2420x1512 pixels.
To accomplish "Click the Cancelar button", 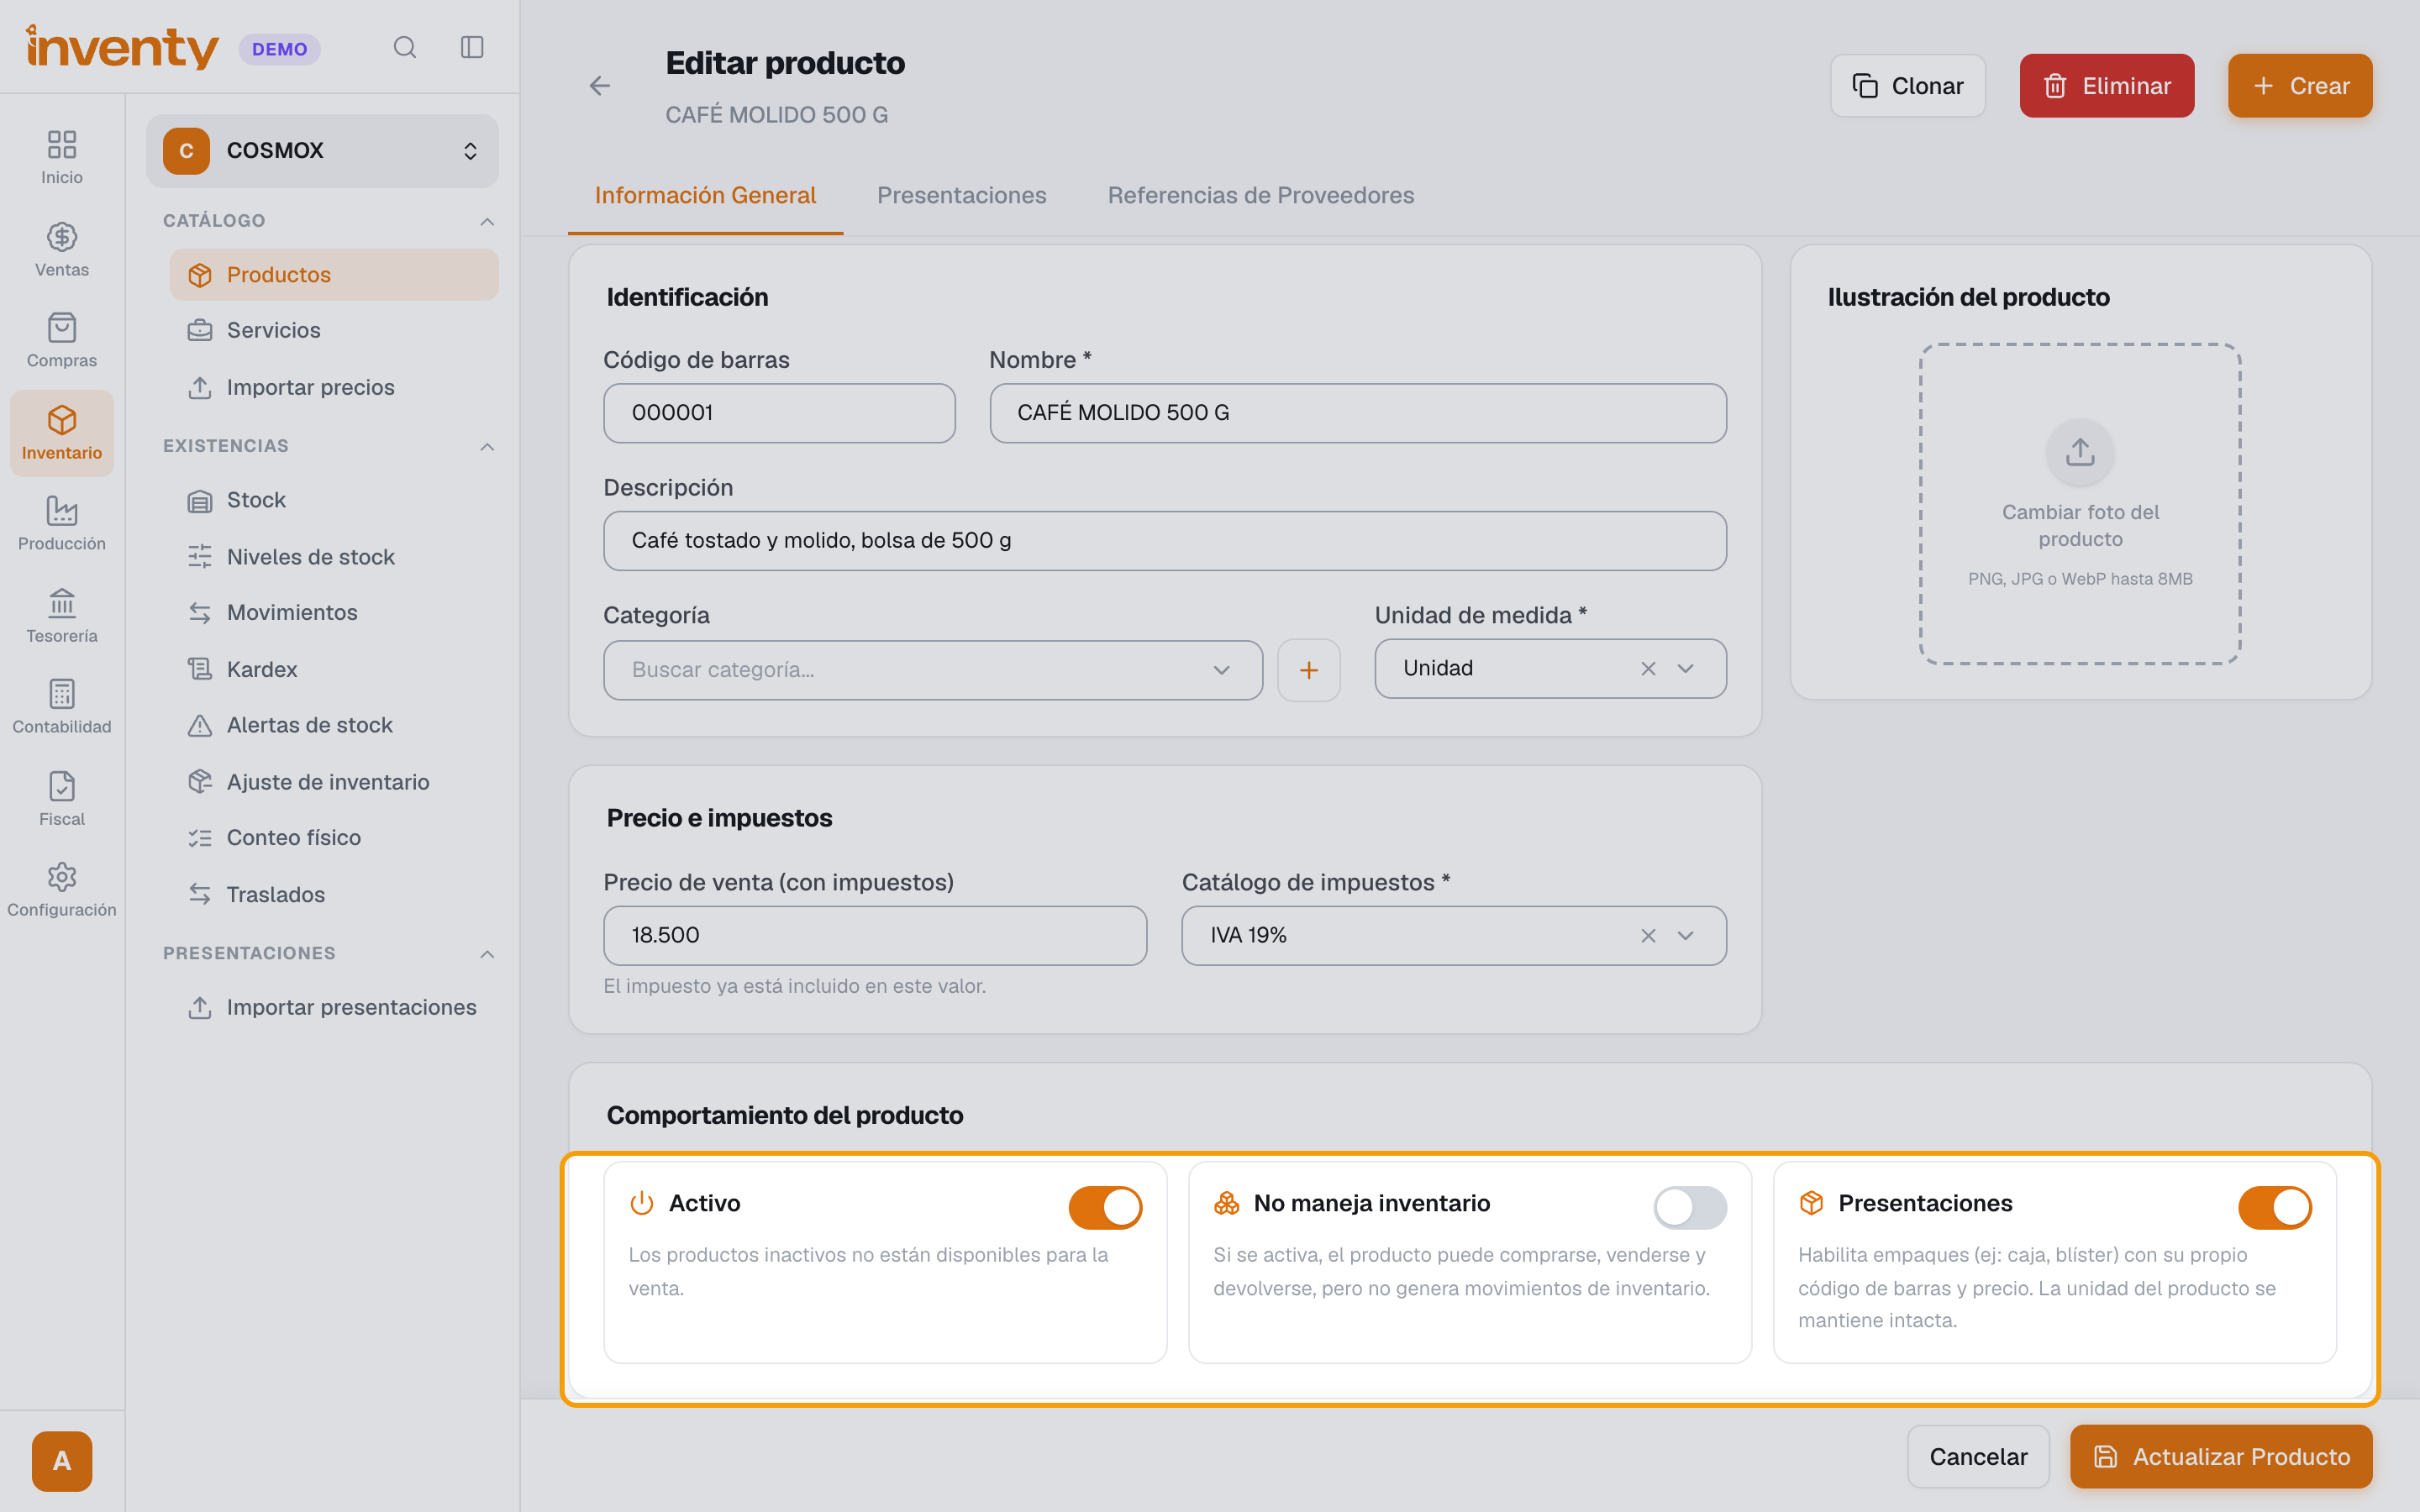I will (x=1978, y=1456).
